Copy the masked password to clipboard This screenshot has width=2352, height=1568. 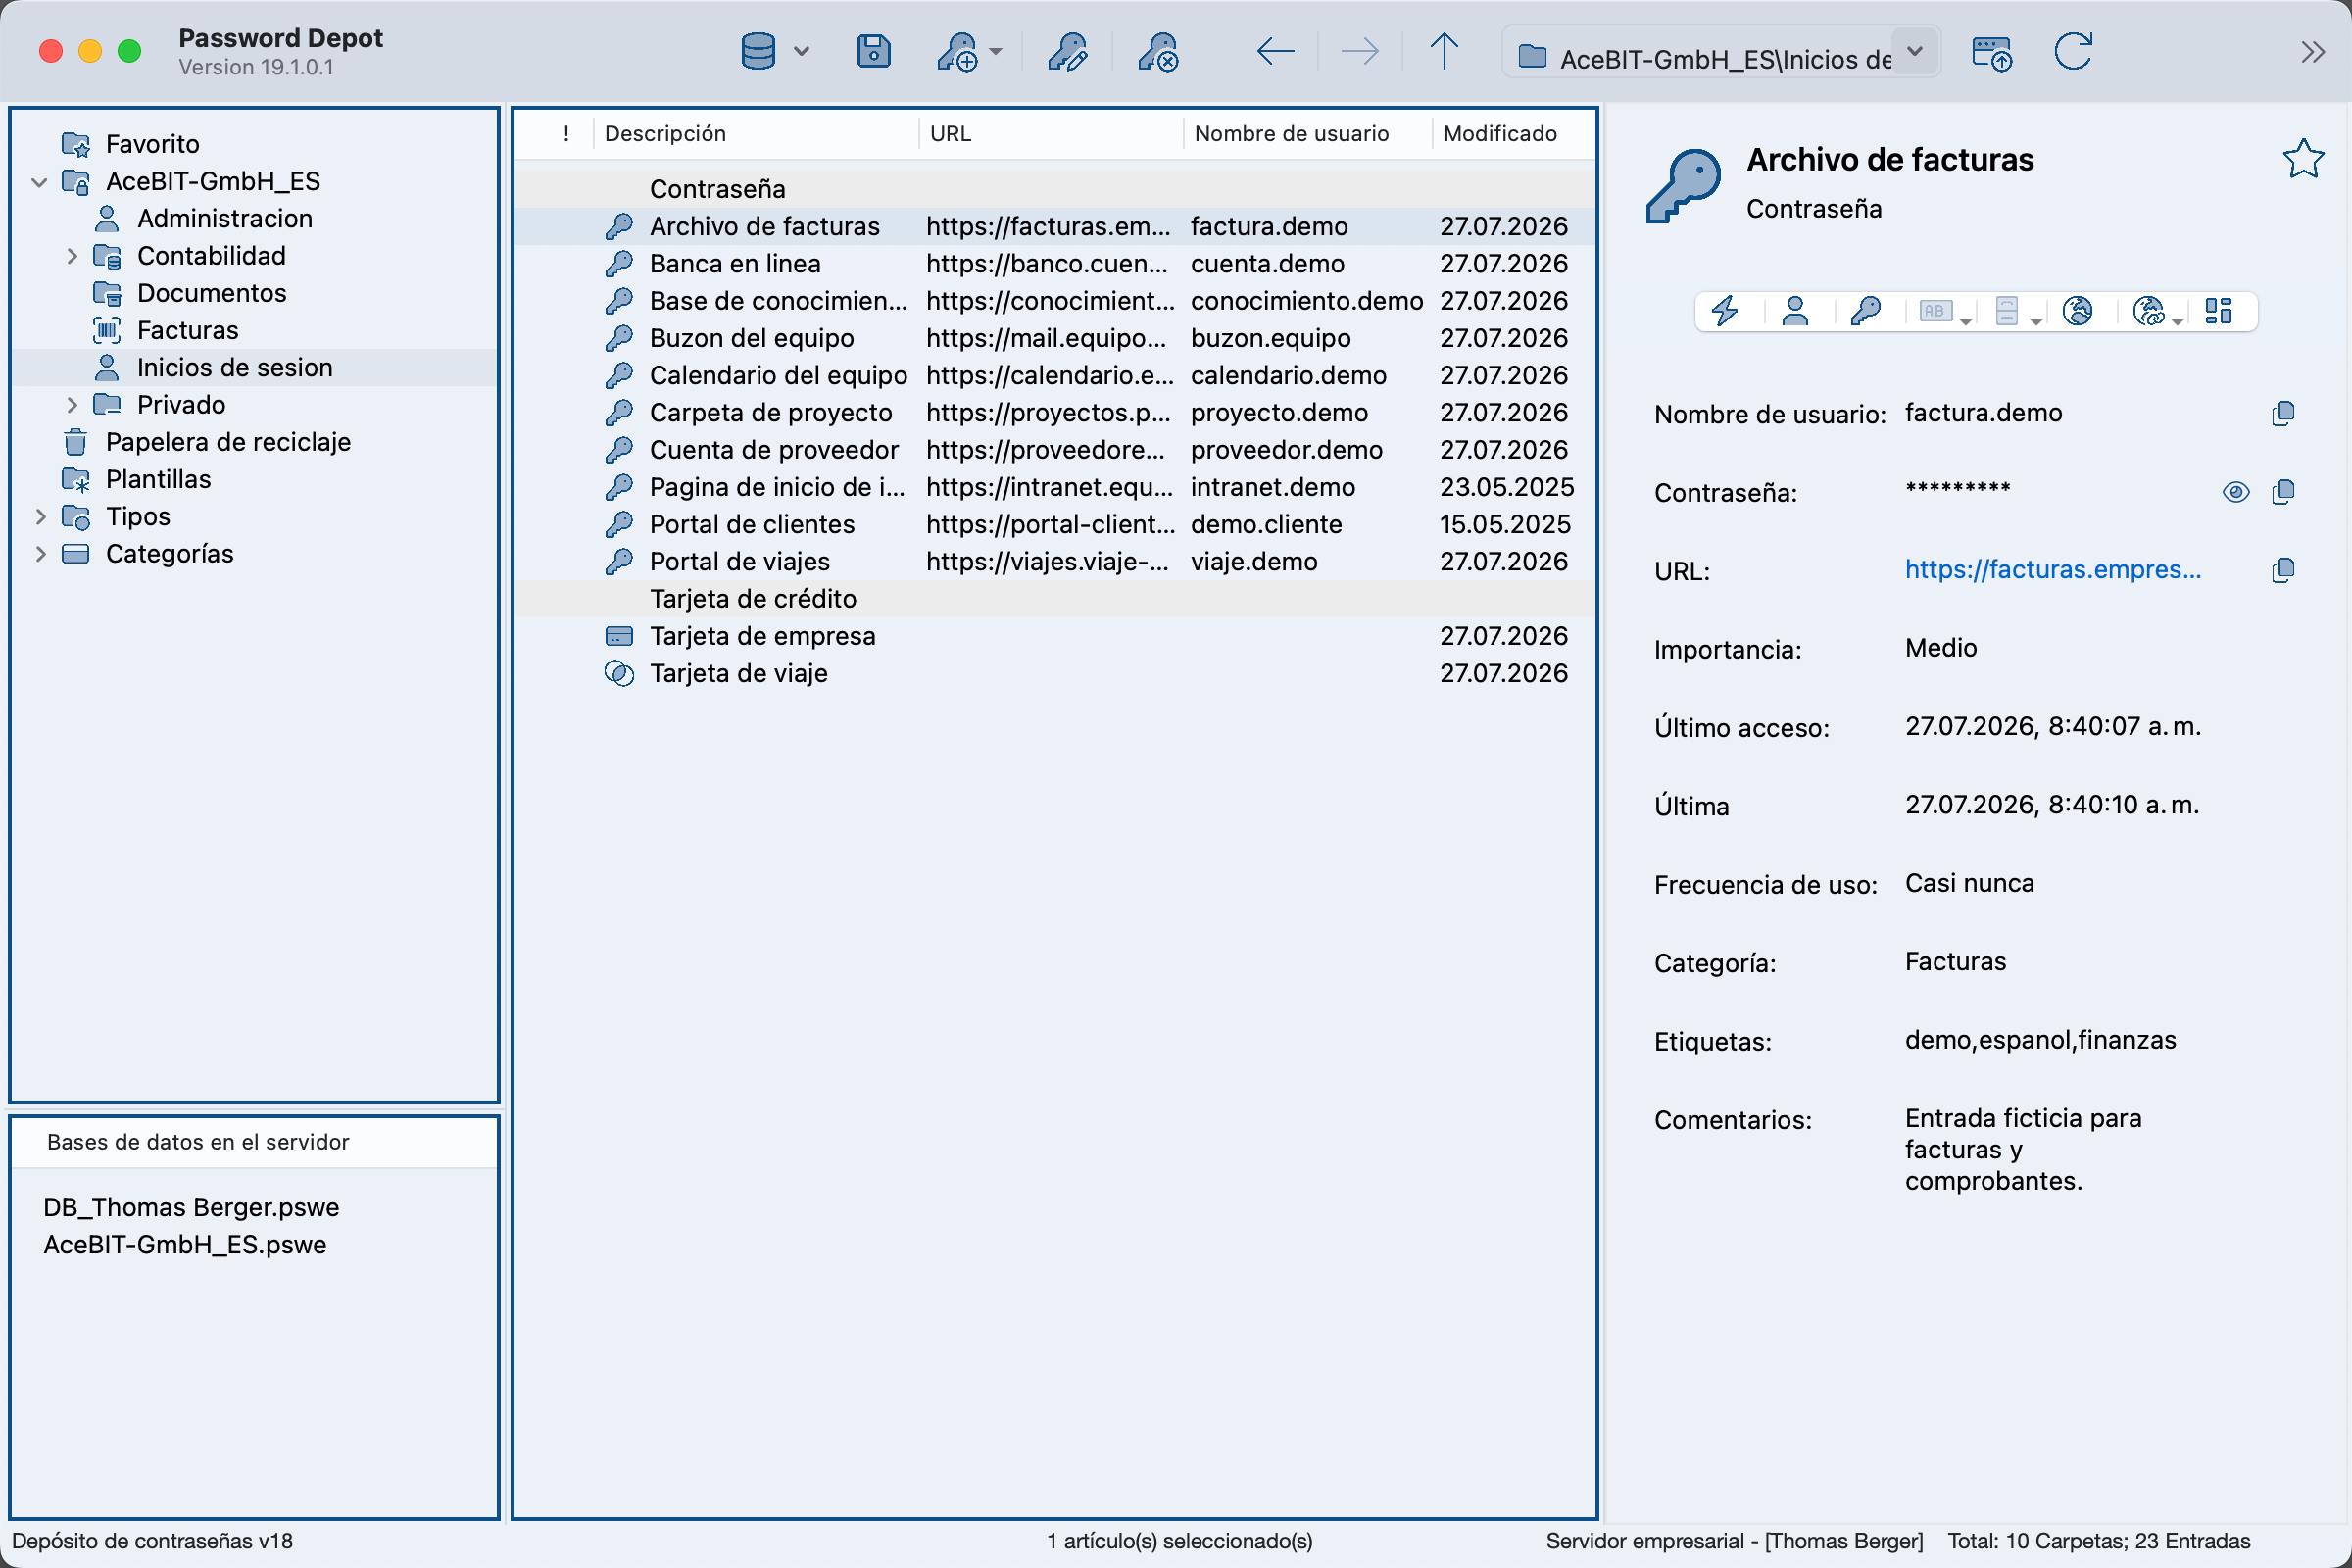(2283, 491)
